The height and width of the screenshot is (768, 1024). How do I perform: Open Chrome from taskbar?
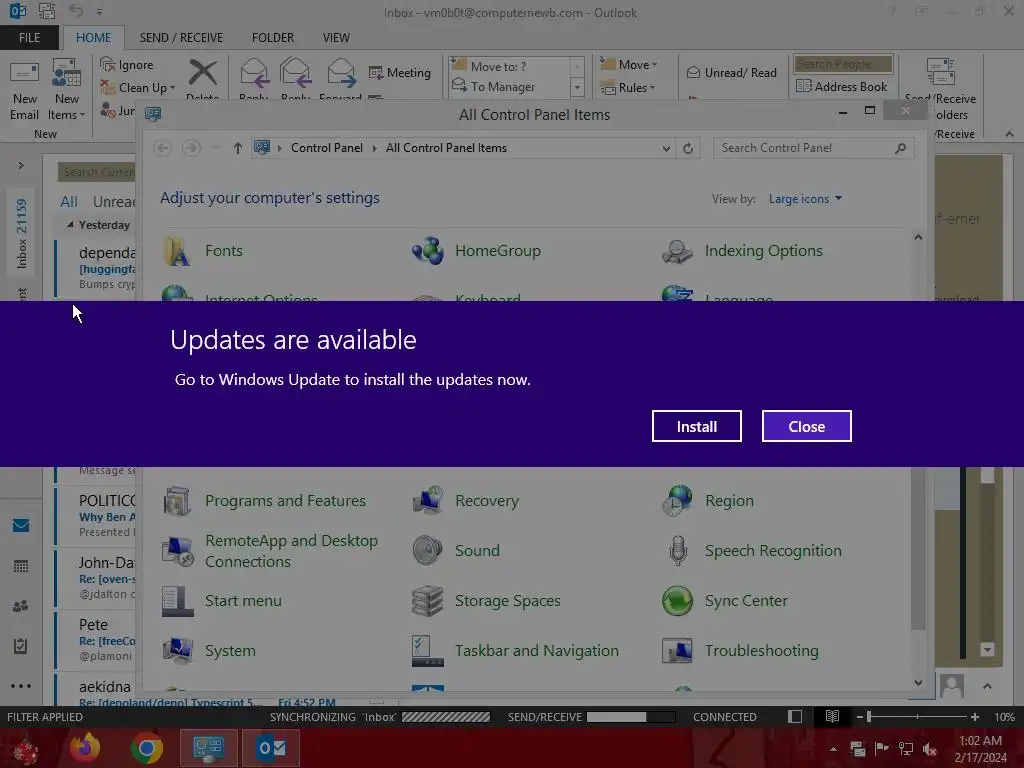146,748
